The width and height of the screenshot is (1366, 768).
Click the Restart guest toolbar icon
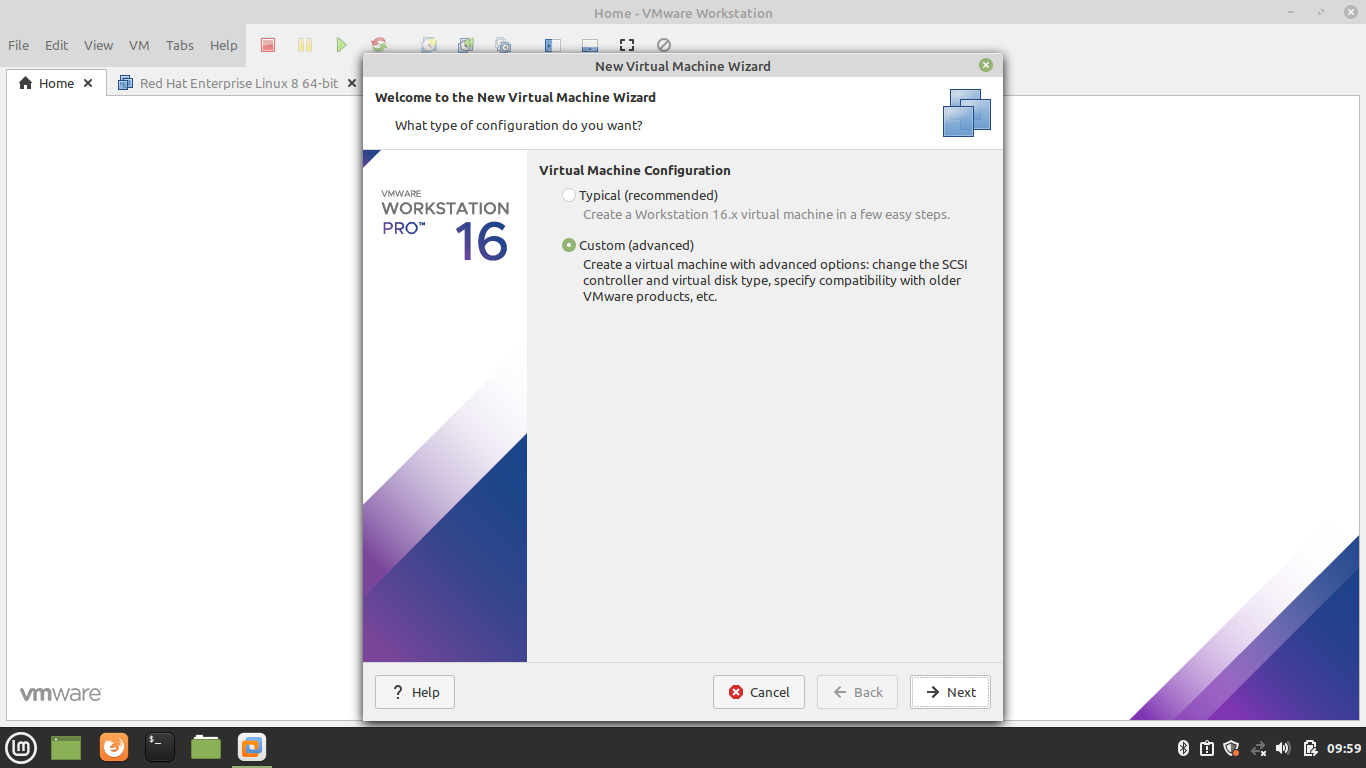pyautogui.click(x=379, y=45)
